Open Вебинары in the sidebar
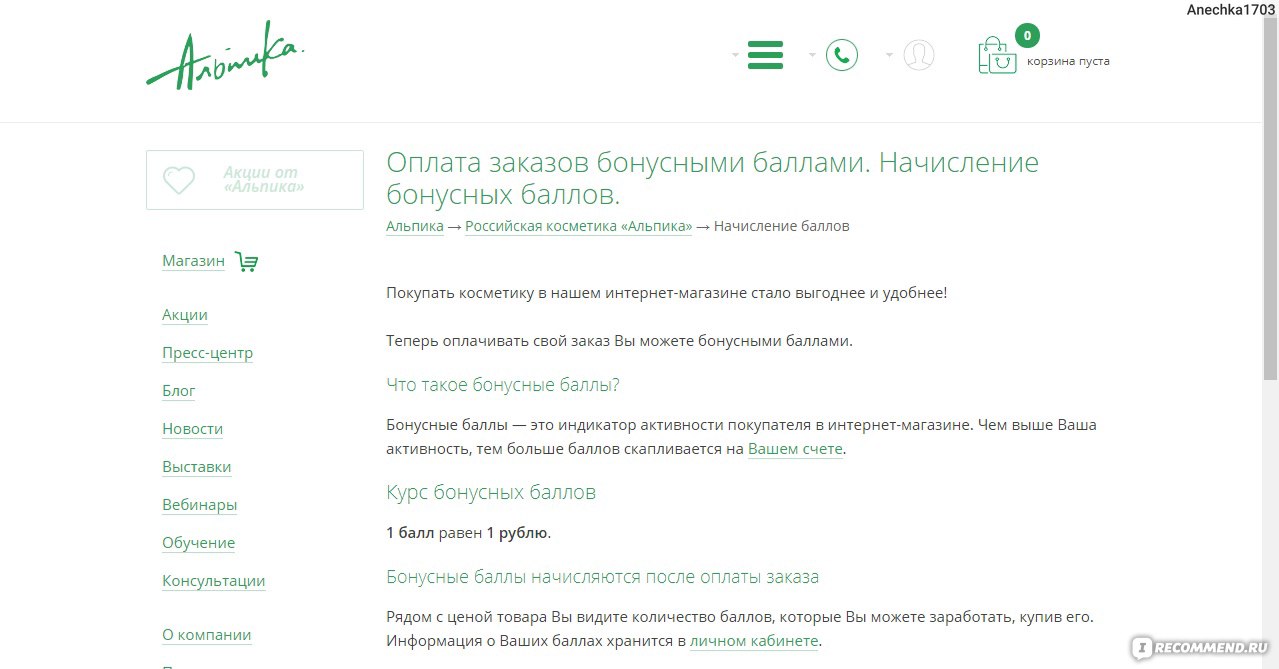1279x669 pixels. (199, 505)
